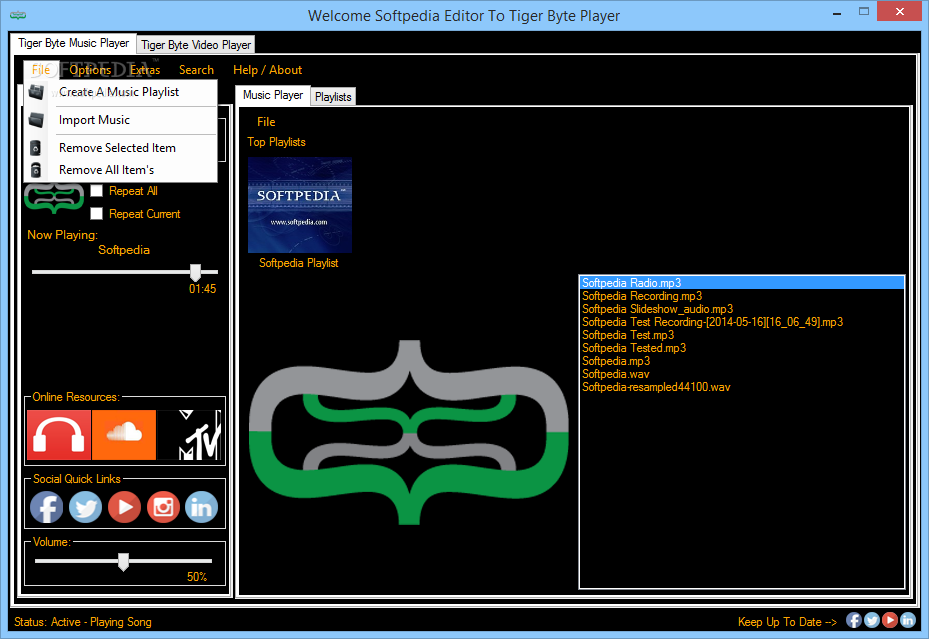Click the LinkedIn icon in the status bar
Screen dimensions: 929x639
(908, 620)
